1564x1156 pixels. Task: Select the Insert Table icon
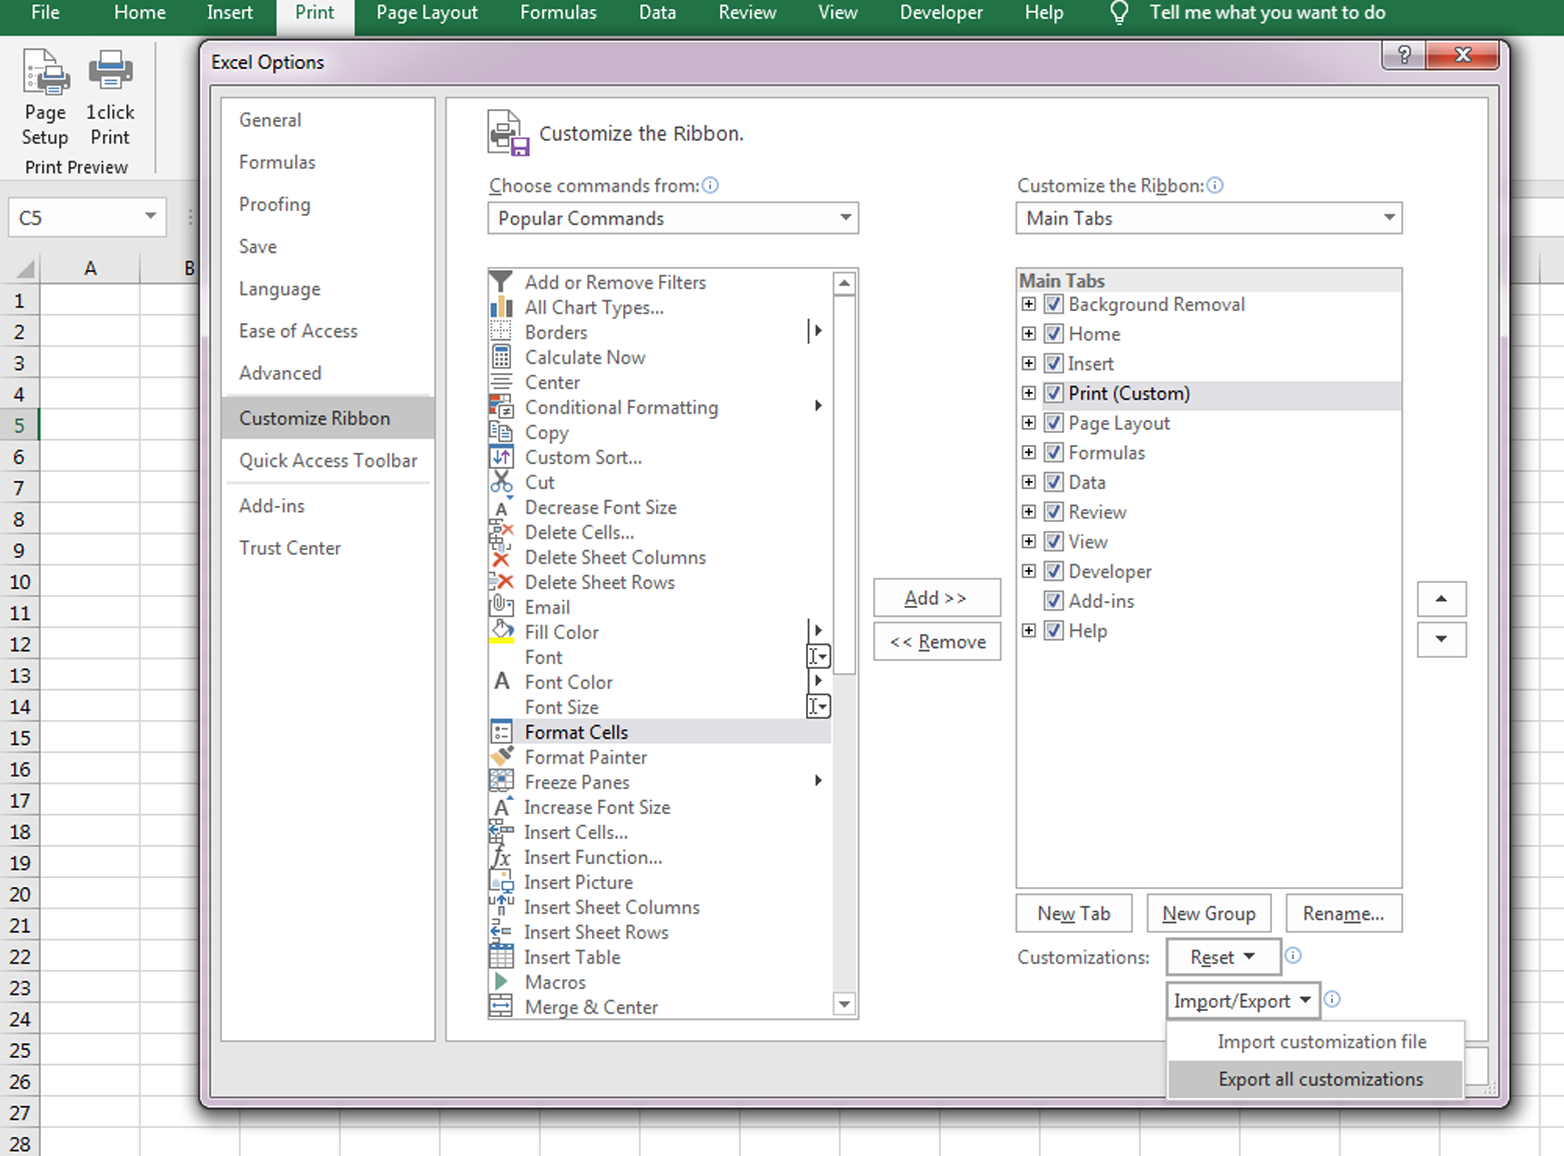[501, 957]
